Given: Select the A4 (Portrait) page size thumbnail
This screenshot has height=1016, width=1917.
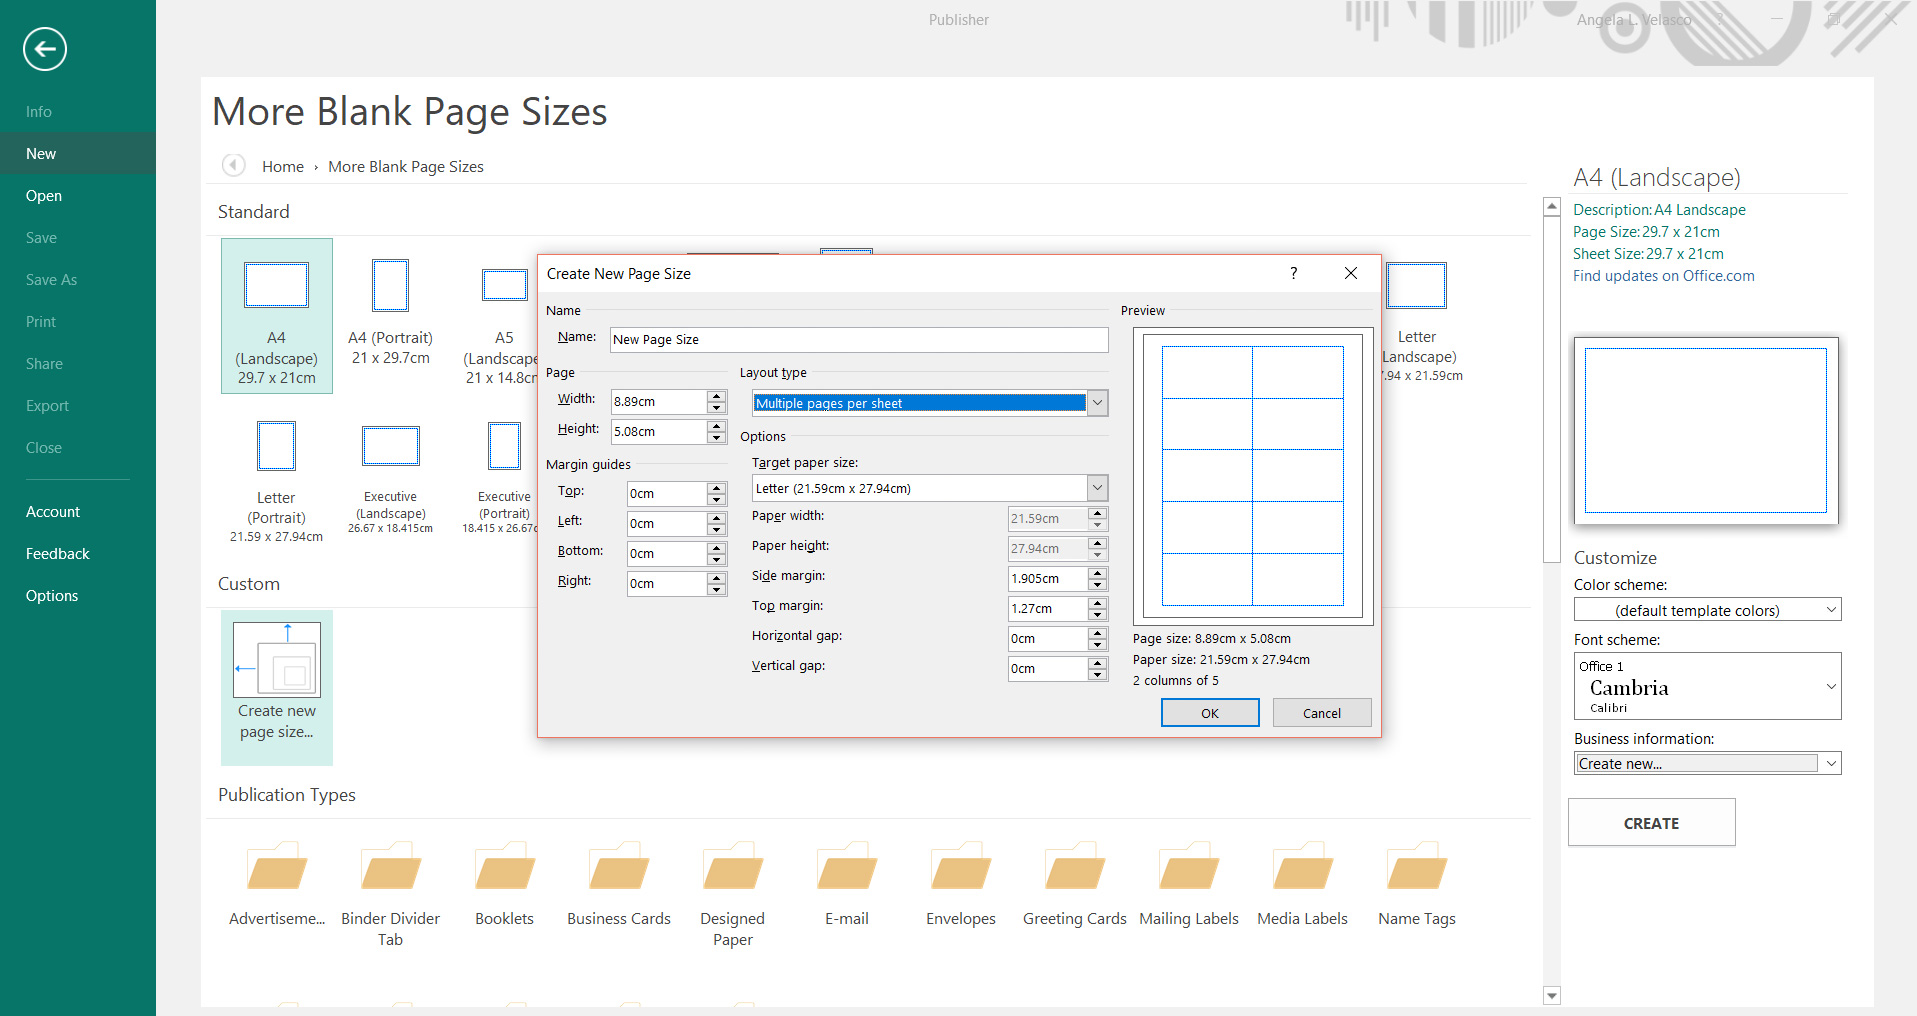Looking at the screenshot, I should (x=390, y=286).
